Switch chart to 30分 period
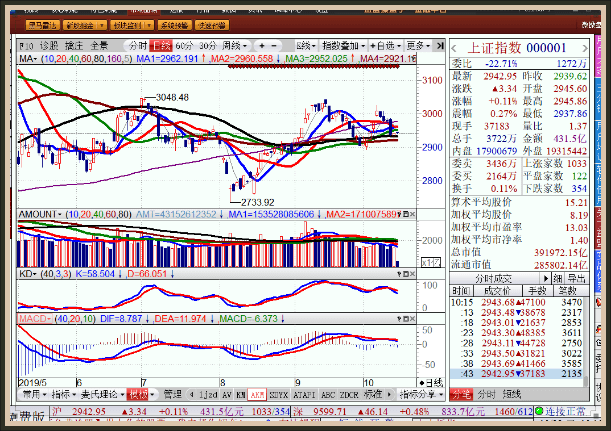This screenshot has width=611, height=431. pyautogui.click(x=208, y=46)
